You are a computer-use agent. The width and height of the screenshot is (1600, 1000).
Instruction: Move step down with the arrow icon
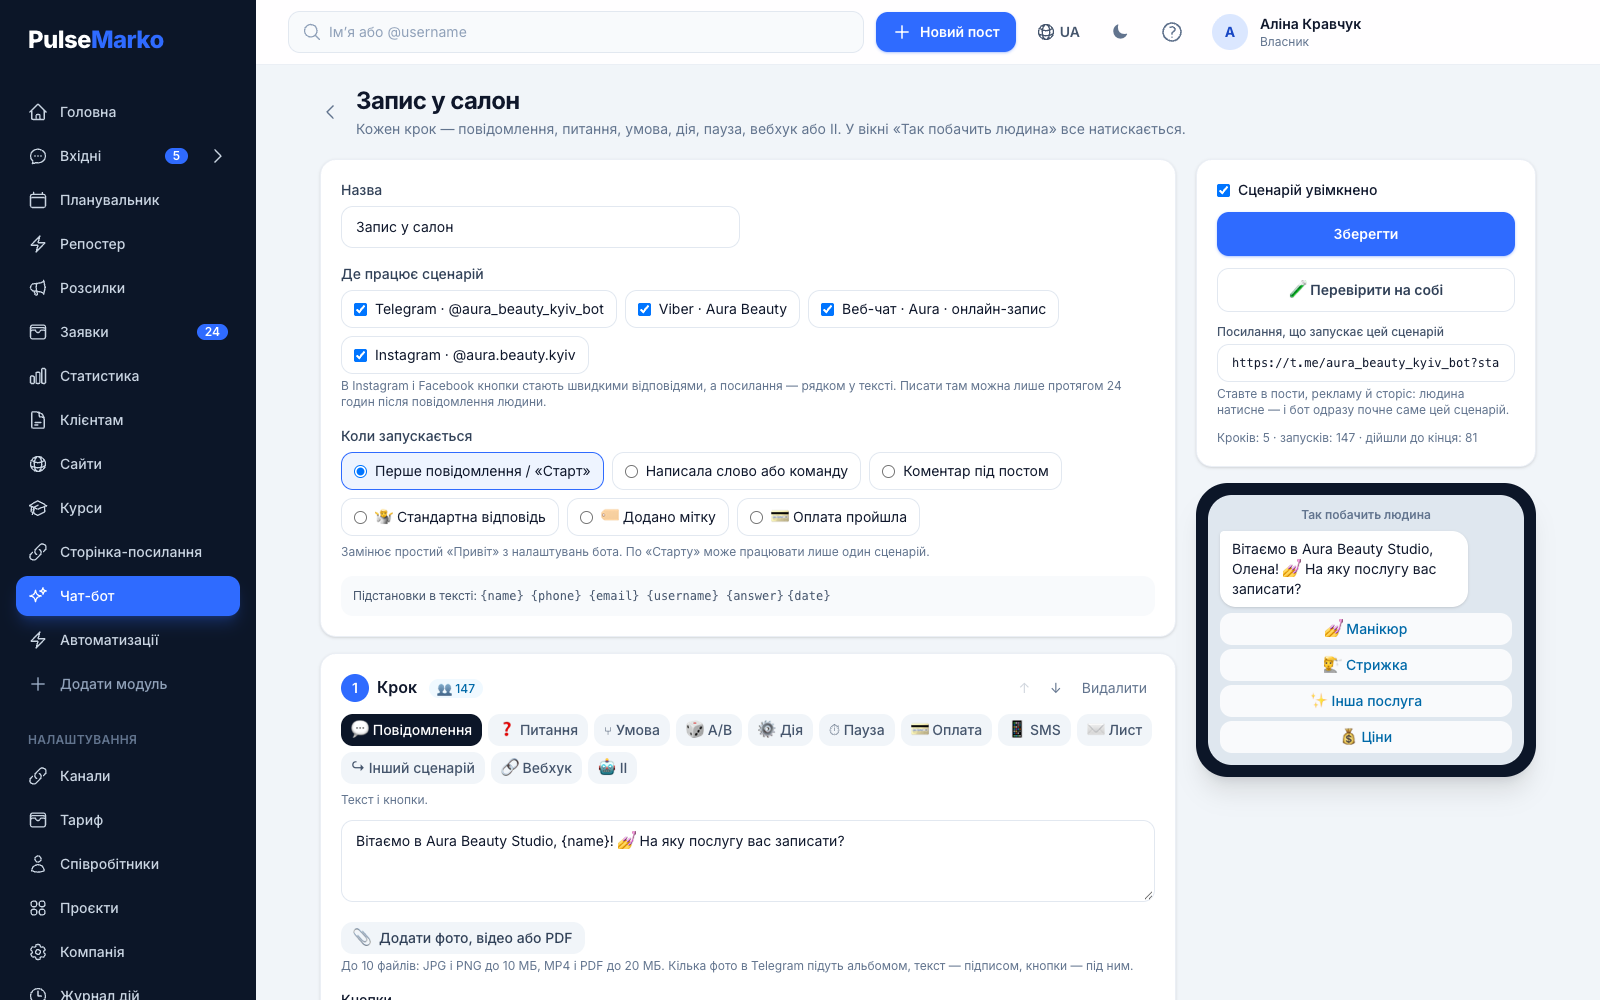1055,688
